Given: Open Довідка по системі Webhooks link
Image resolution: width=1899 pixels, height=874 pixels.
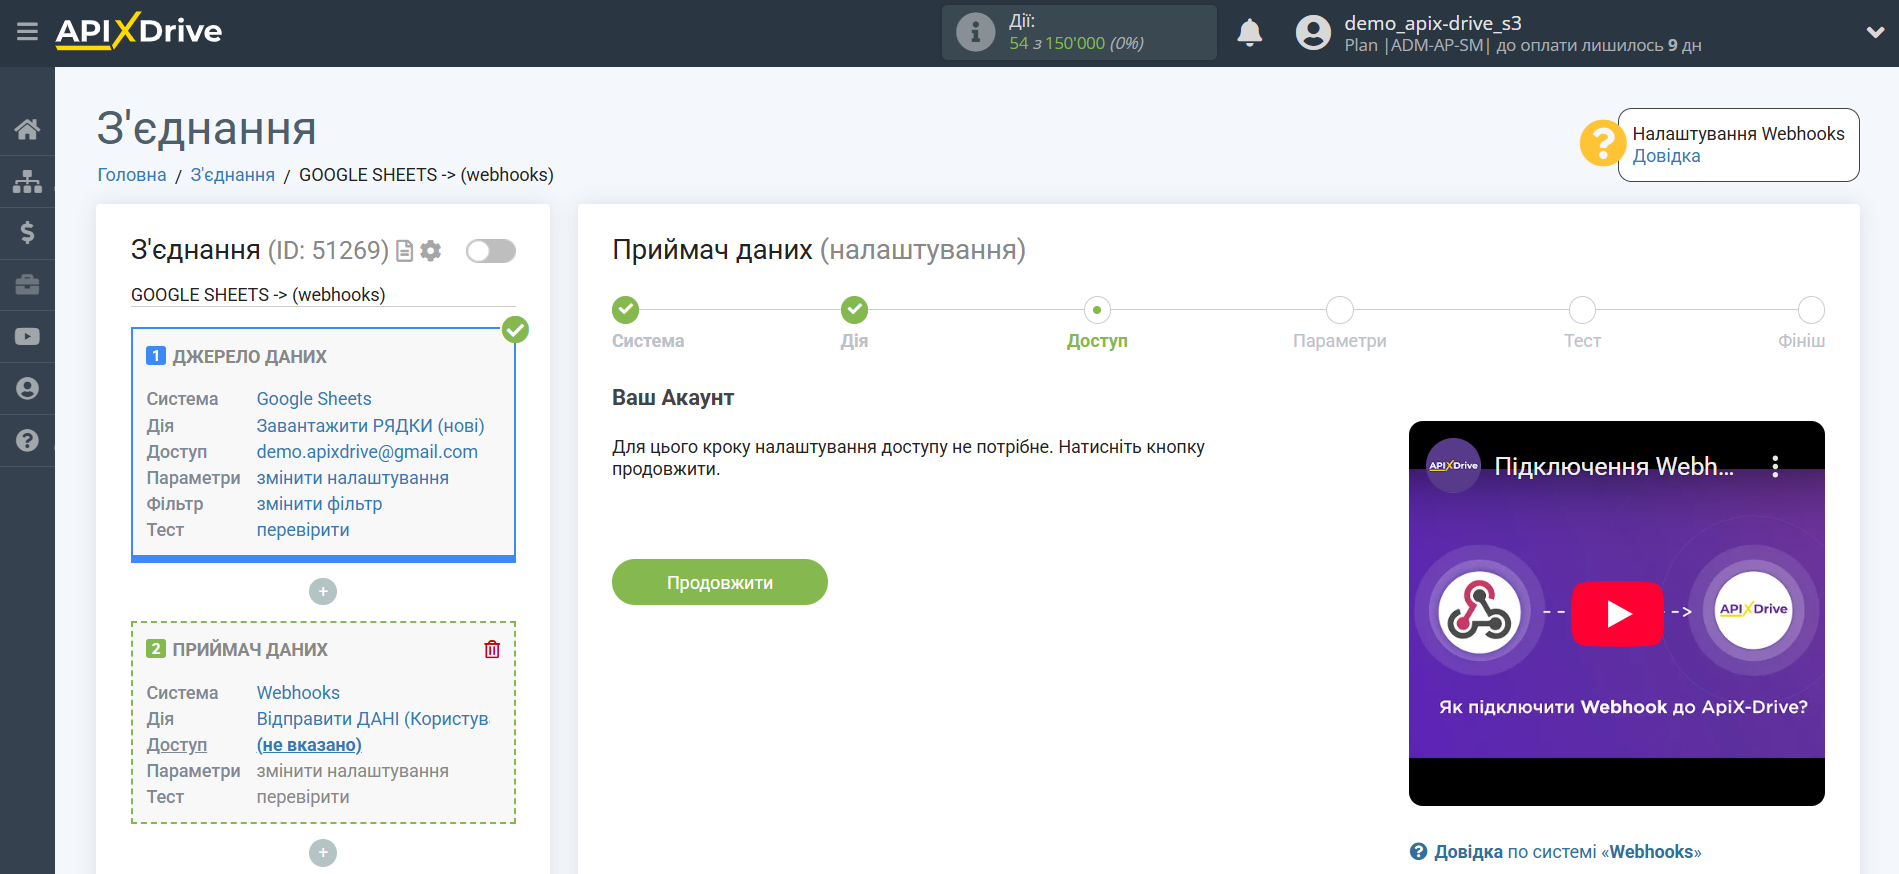Looking at the screenshot, I should point(1567,852).
